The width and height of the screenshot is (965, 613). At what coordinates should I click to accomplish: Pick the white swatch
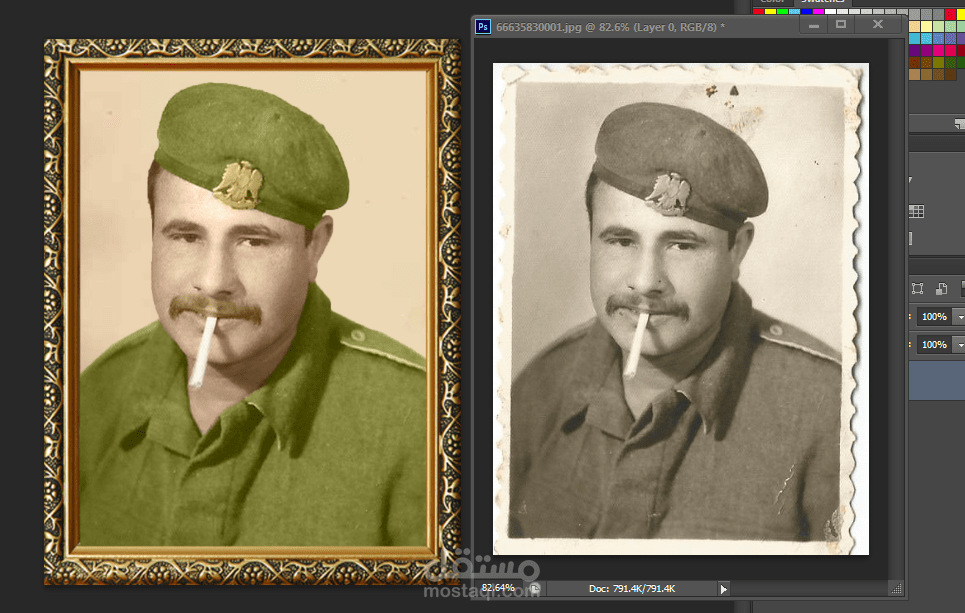click(x=830, y=12)
